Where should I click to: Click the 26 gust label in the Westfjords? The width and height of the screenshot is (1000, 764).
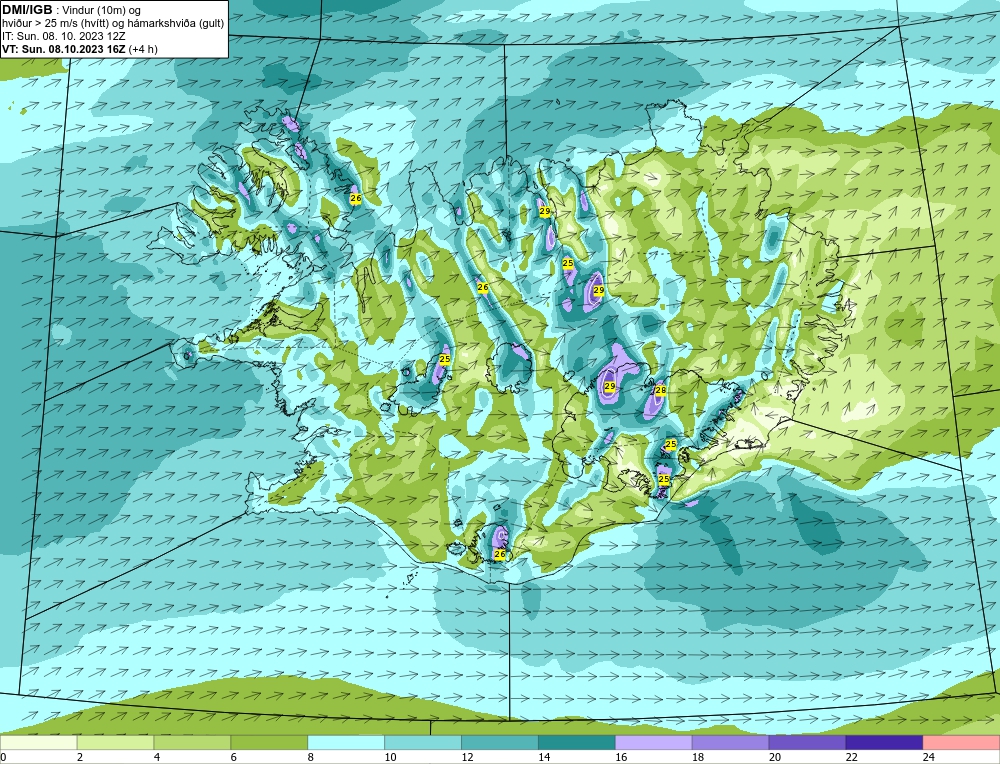(x=356, y=198)
